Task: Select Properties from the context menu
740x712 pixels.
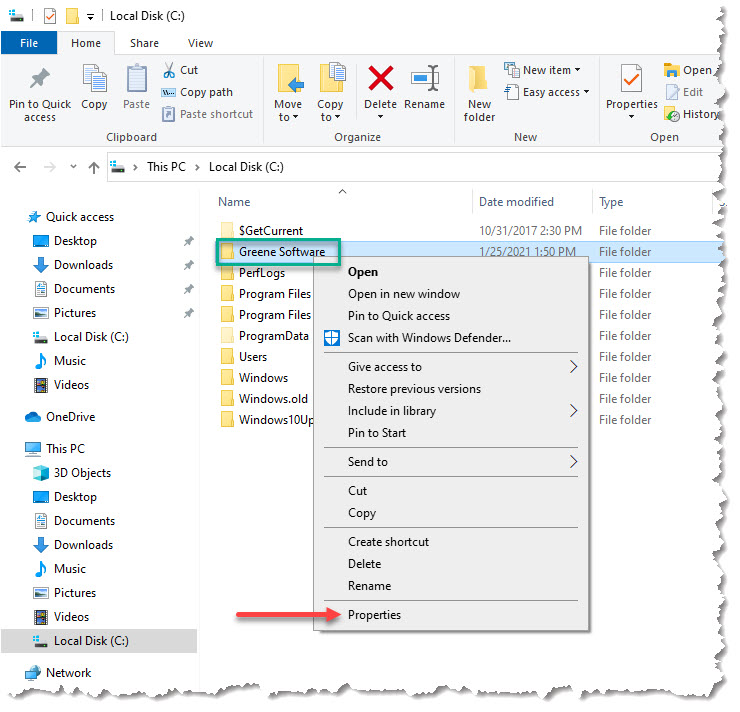Action: (x=374, y=615)
